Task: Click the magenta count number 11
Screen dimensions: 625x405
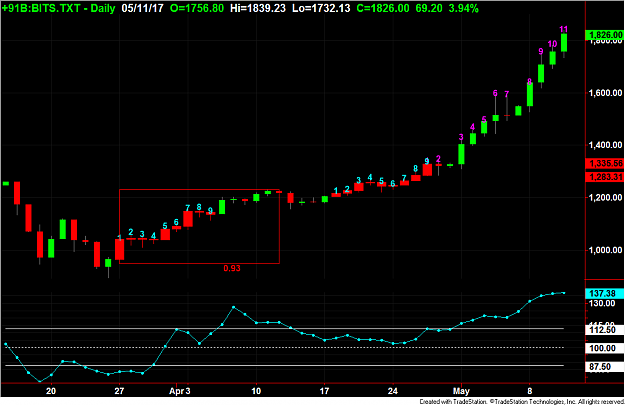Action: pos(564,29)
